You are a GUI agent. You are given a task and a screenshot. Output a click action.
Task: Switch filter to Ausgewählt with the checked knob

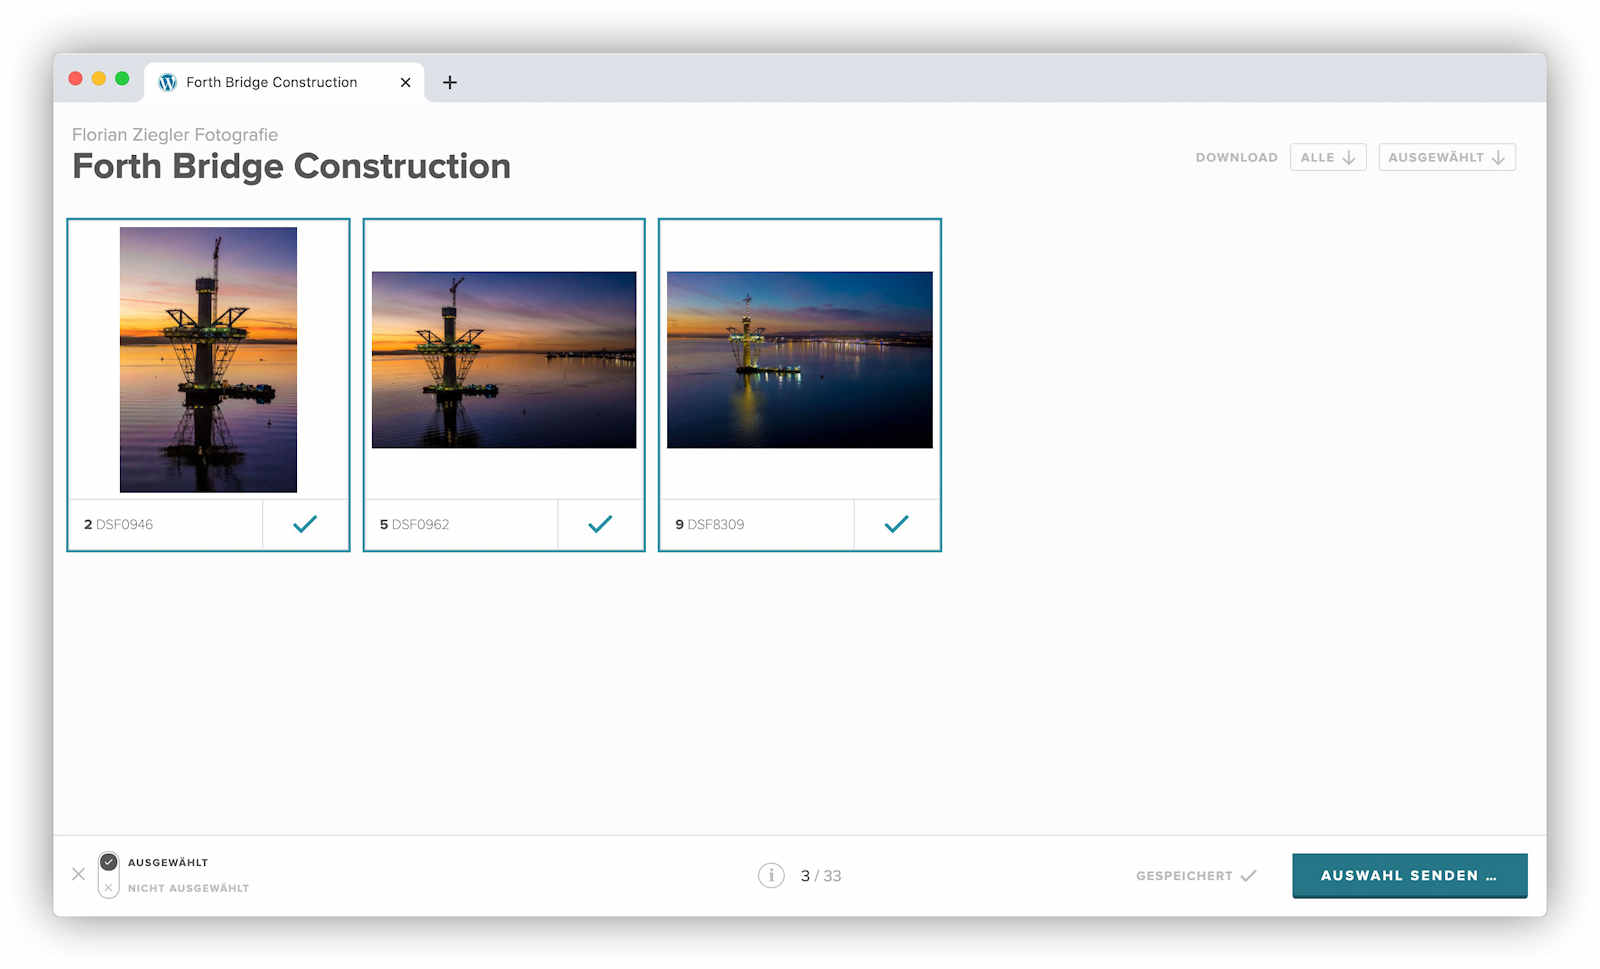[x=109, y=862]
